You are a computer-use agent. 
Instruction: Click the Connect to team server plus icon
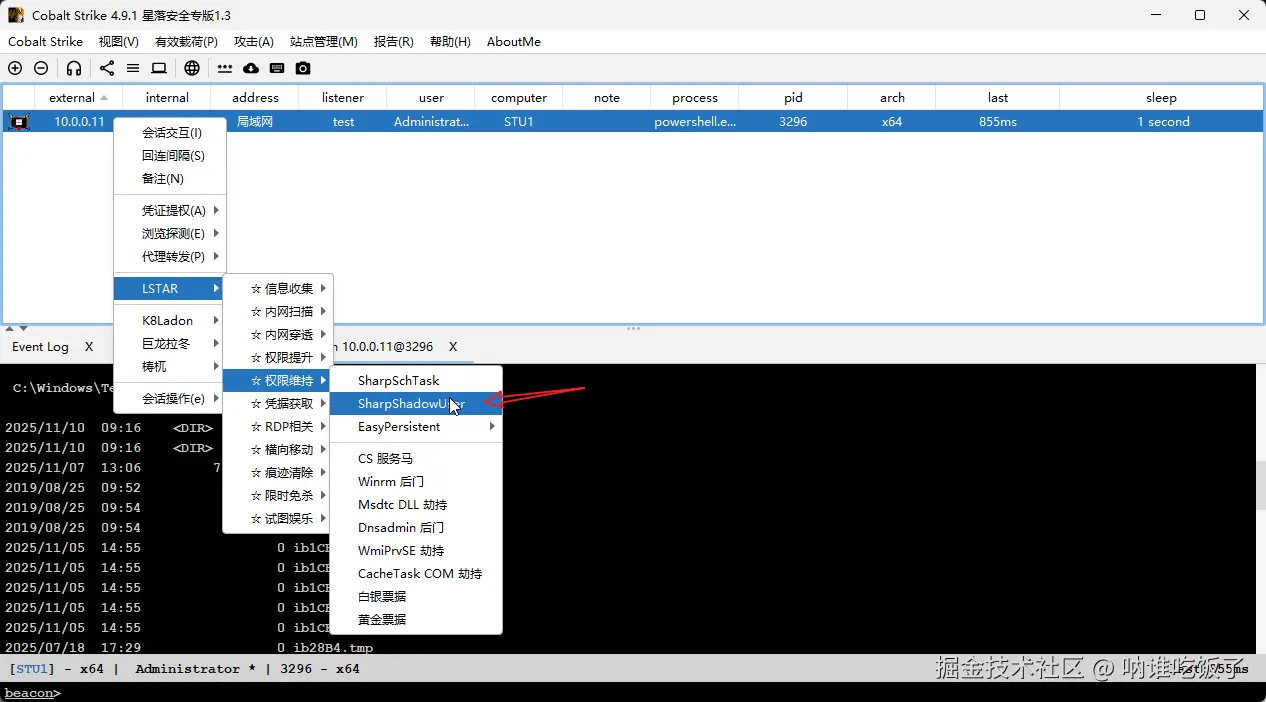pos(15,68)
